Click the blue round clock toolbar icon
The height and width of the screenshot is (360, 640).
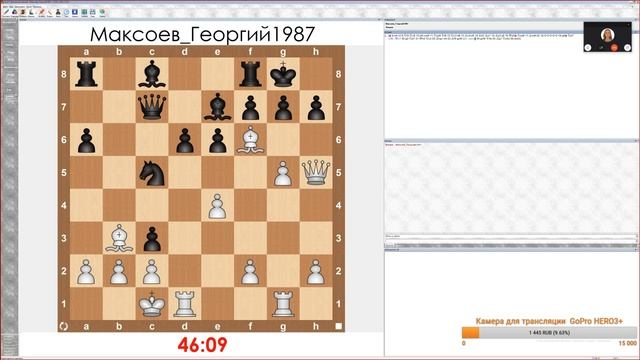point(67,12)
